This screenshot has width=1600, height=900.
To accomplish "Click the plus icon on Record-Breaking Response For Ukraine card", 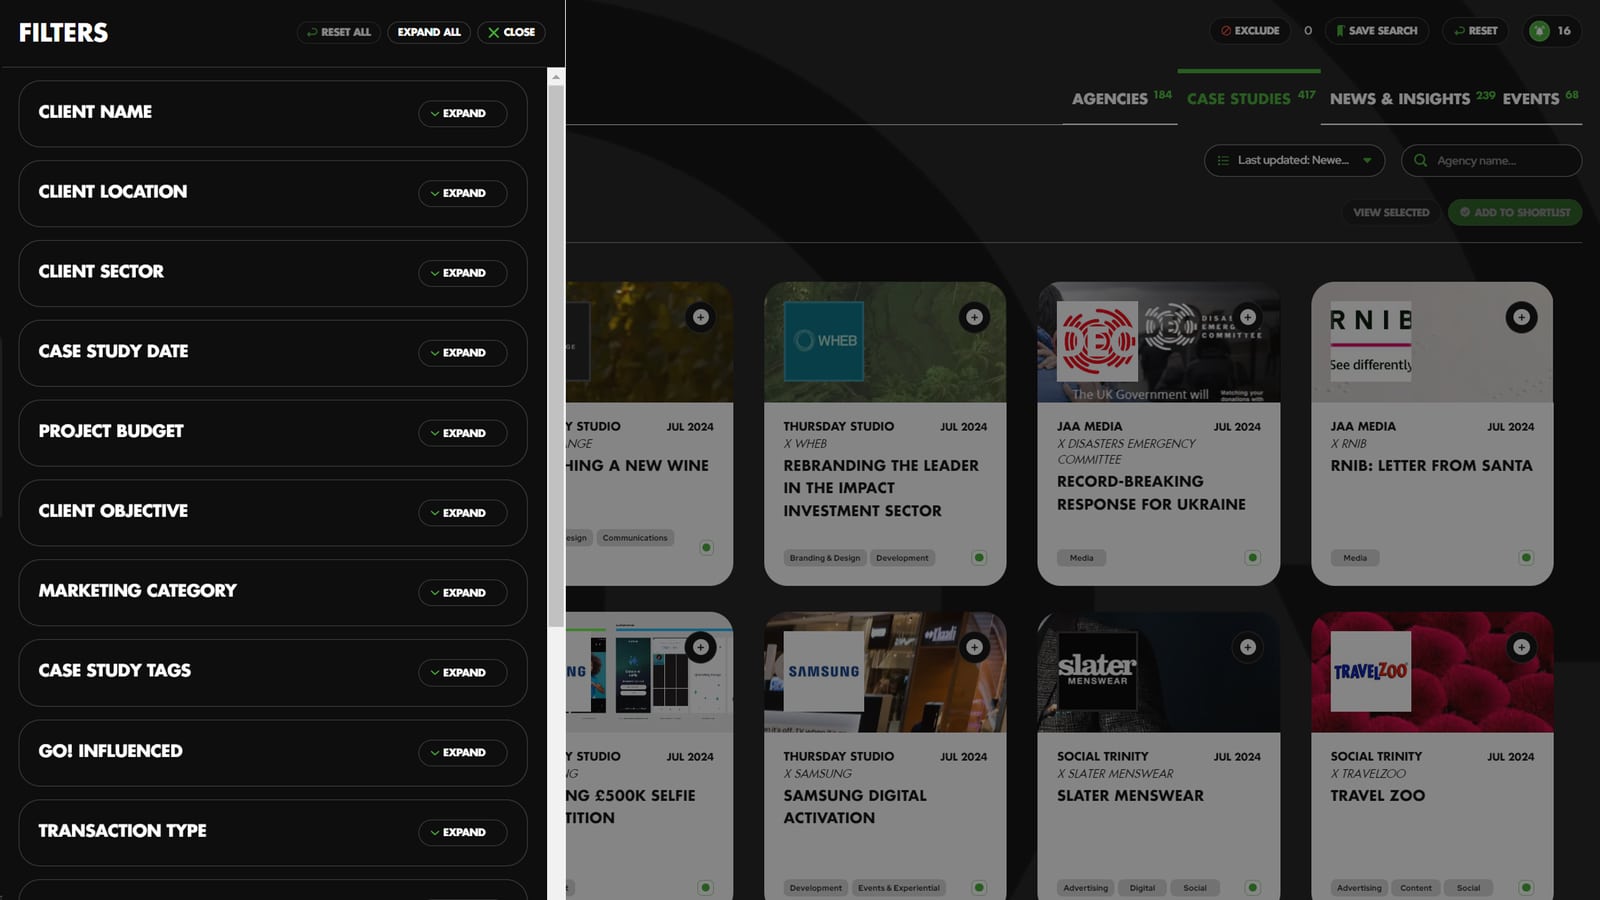I will pos(1247,317).
